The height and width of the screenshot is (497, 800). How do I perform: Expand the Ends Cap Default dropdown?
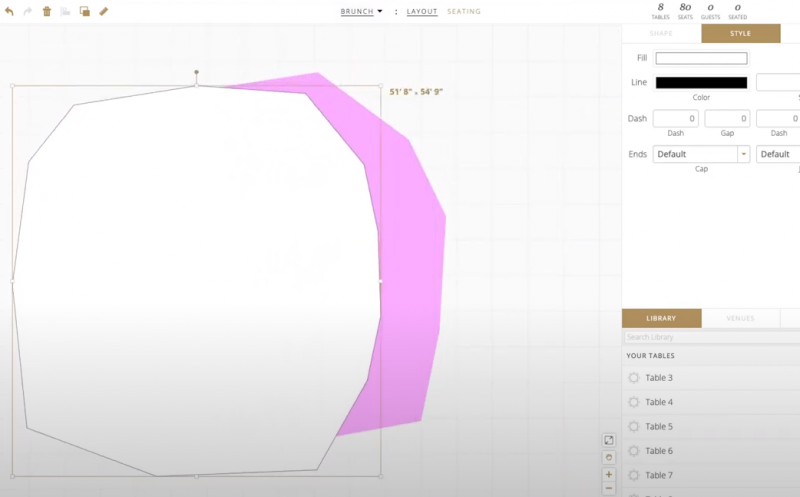click(x=700, y=154)
